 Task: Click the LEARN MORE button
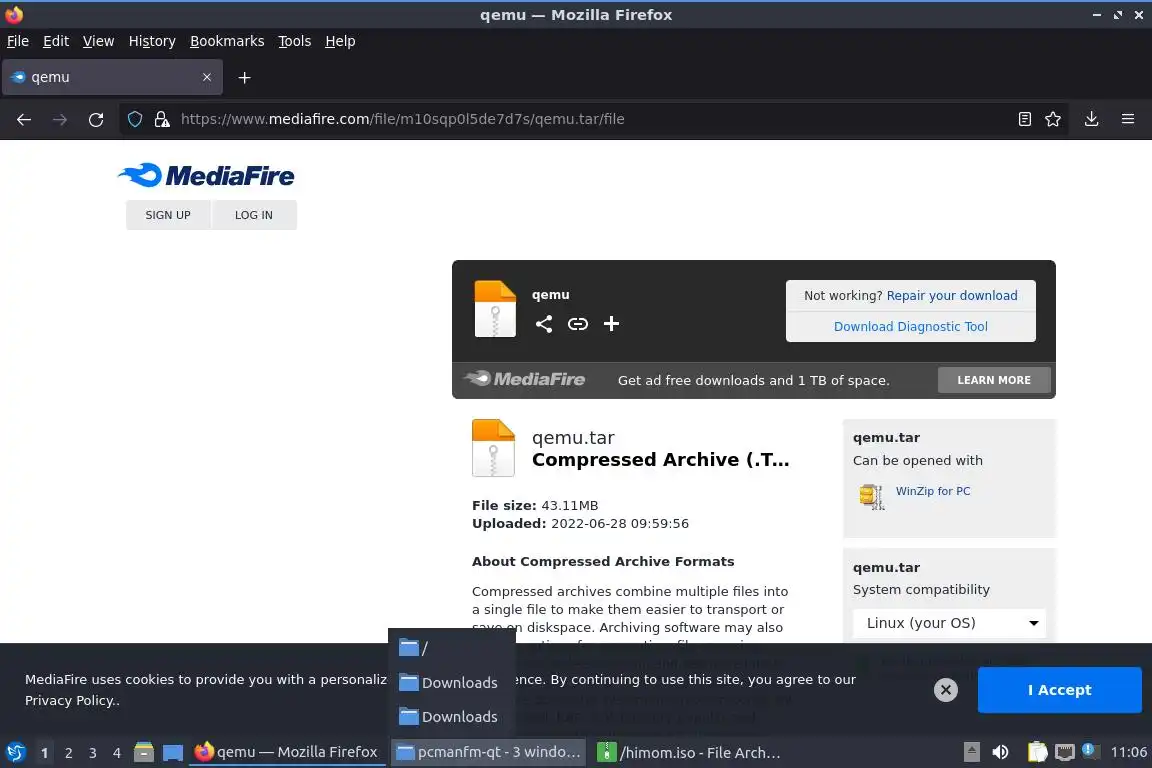coord(993,380)
